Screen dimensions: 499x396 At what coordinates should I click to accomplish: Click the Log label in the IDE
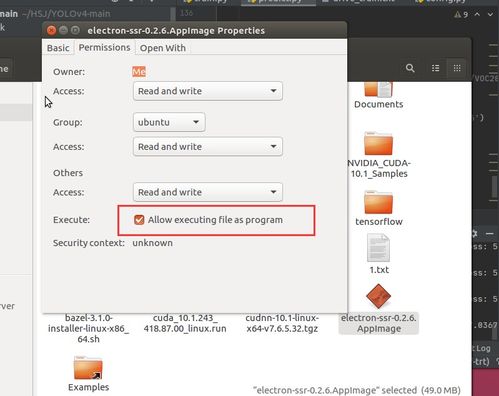coord(483,349)
